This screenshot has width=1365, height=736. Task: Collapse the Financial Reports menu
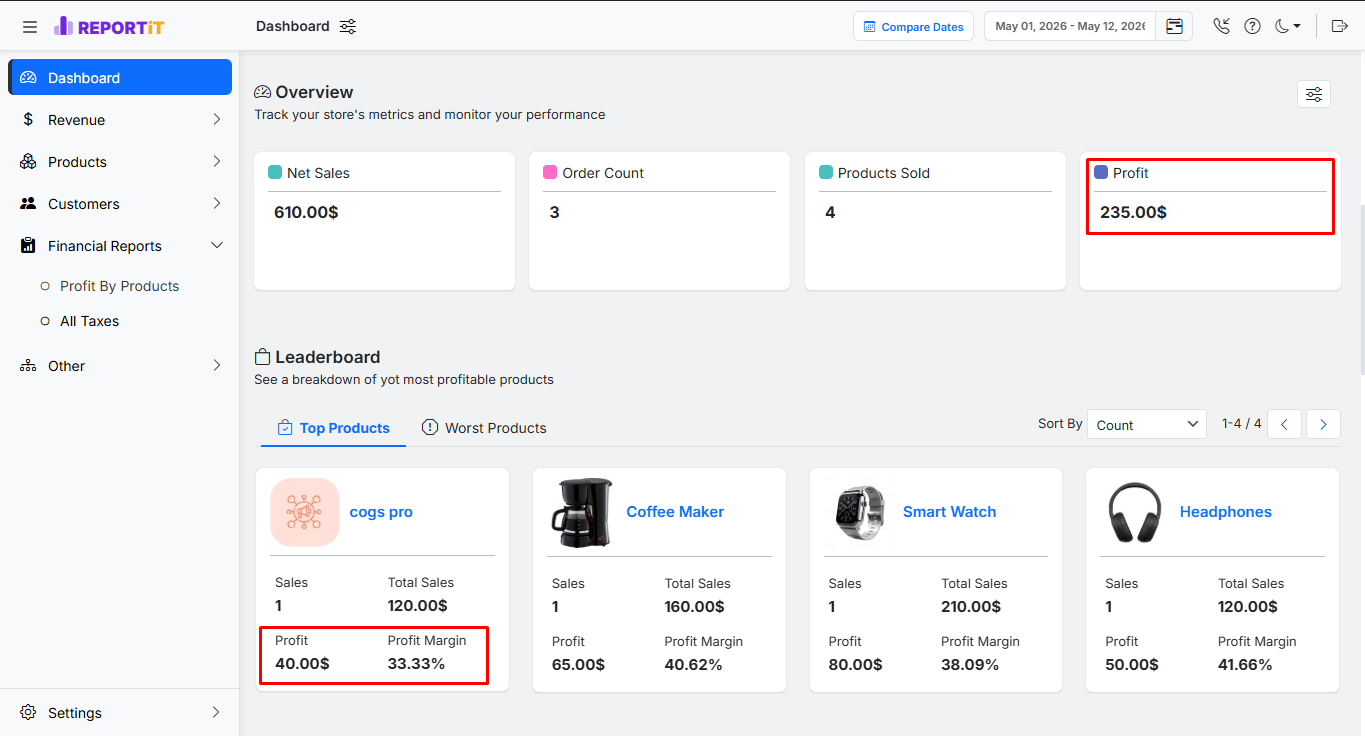pos(120,246)
